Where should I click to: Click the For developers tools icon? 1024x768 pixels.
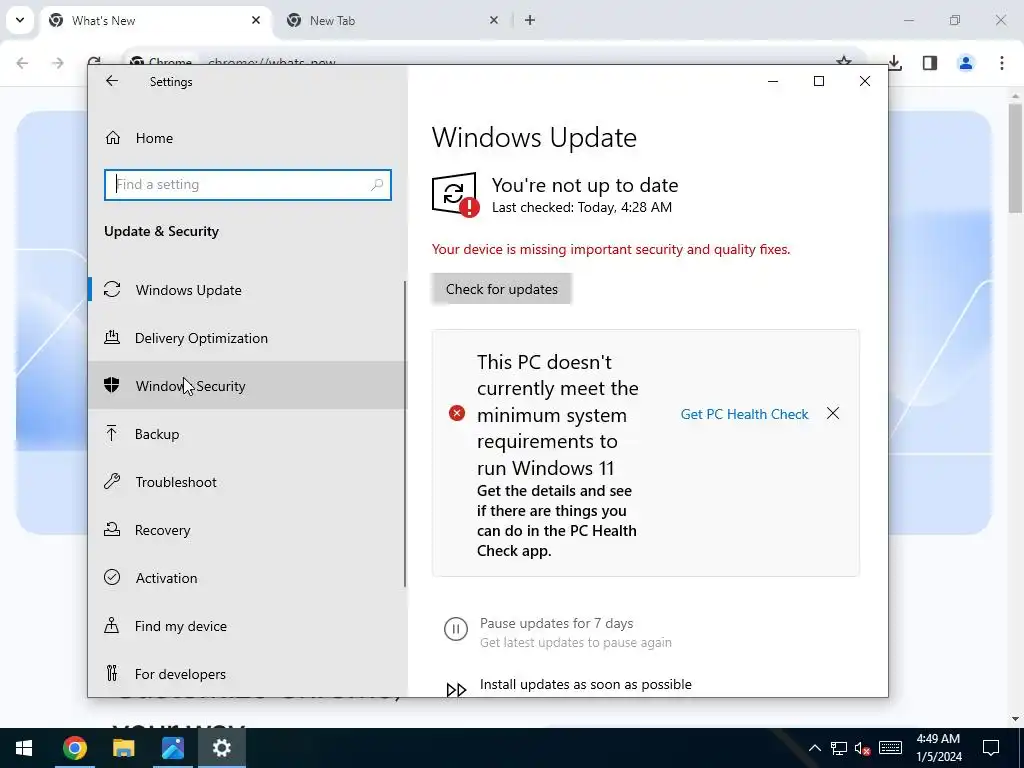[112, 673]
